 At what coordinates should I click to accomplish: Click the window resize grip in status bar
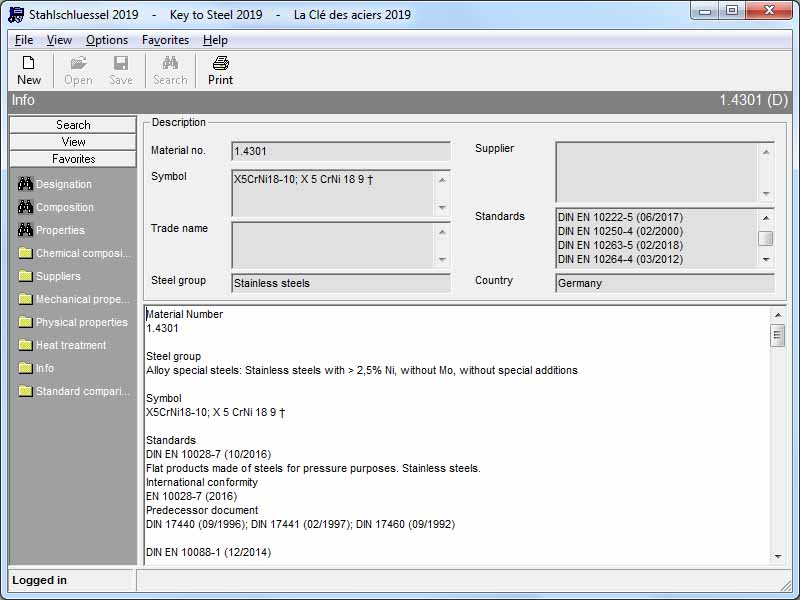coord(786,585)
